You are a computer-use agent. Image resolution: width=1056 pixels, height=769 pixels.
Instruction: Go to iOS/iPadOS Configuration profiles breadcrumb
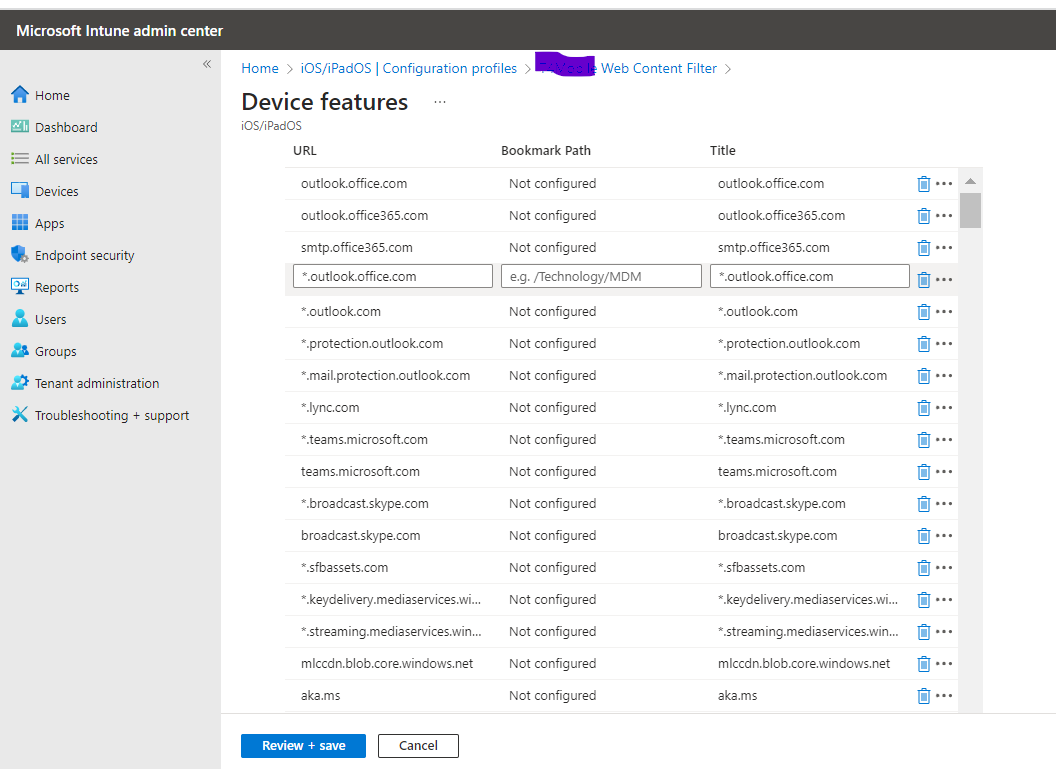(x=408, y=68)
